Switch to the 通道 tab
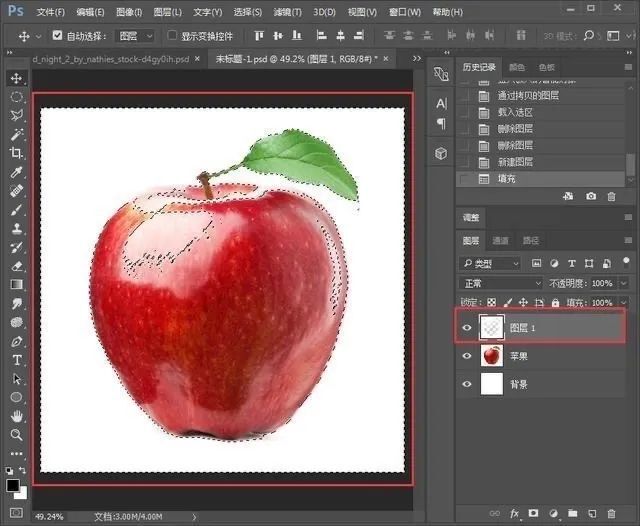 500,241
